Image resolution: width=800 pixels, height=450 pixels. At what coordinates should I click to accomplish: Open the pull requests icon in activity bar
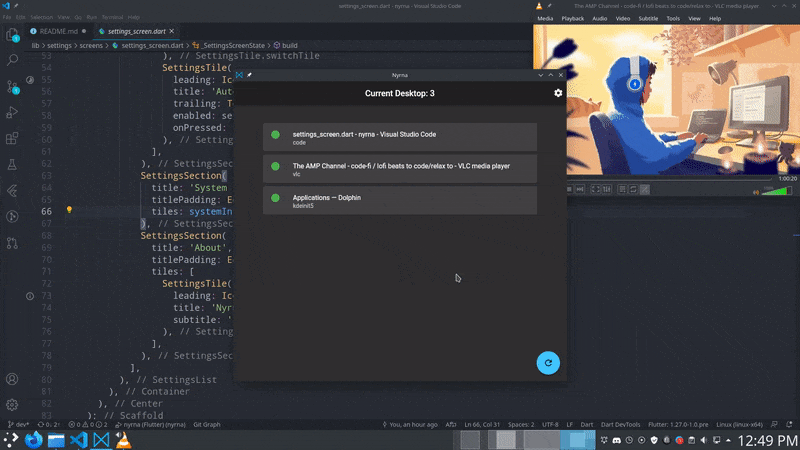[12, 243]
